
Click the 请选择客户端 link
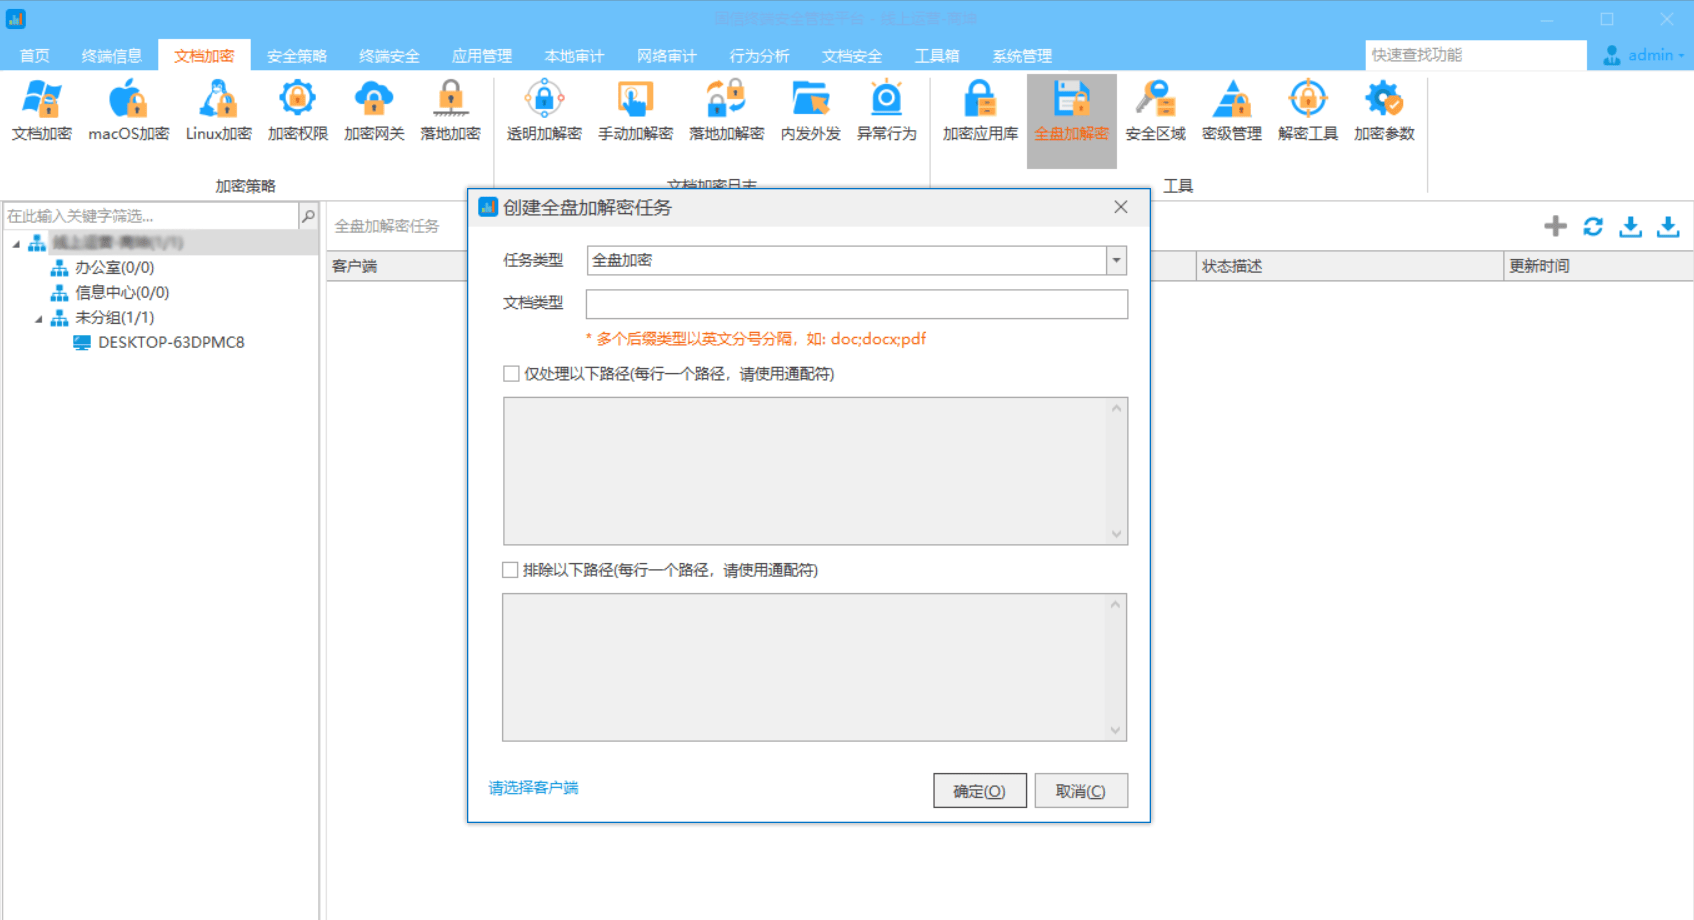[533, 788]
